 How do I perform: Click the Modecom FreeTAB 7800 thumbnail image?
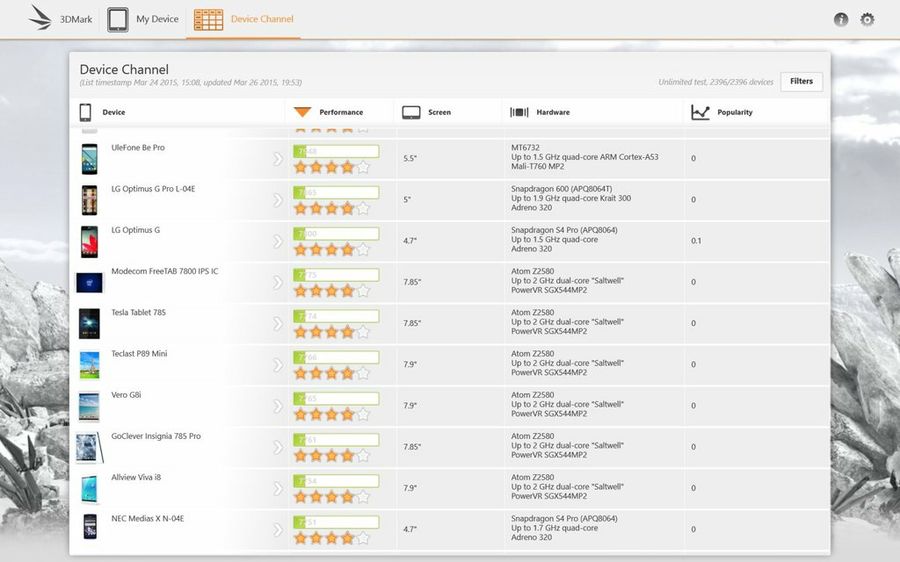click(89, 283)
